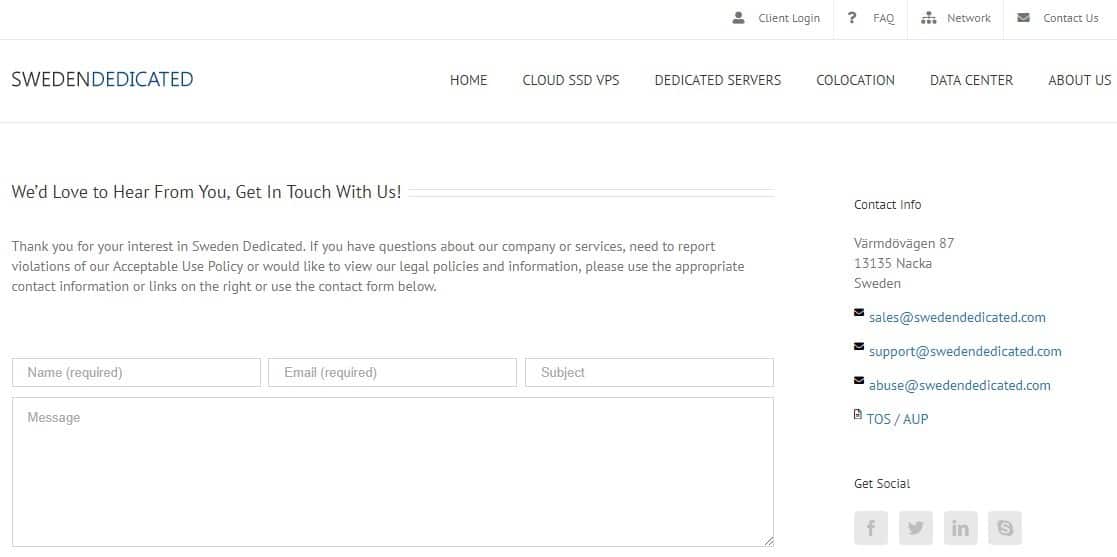This screenshot has width=1117, height=557.
Task: Open the Facebook social icon
Action: click(x=871, y=528)
